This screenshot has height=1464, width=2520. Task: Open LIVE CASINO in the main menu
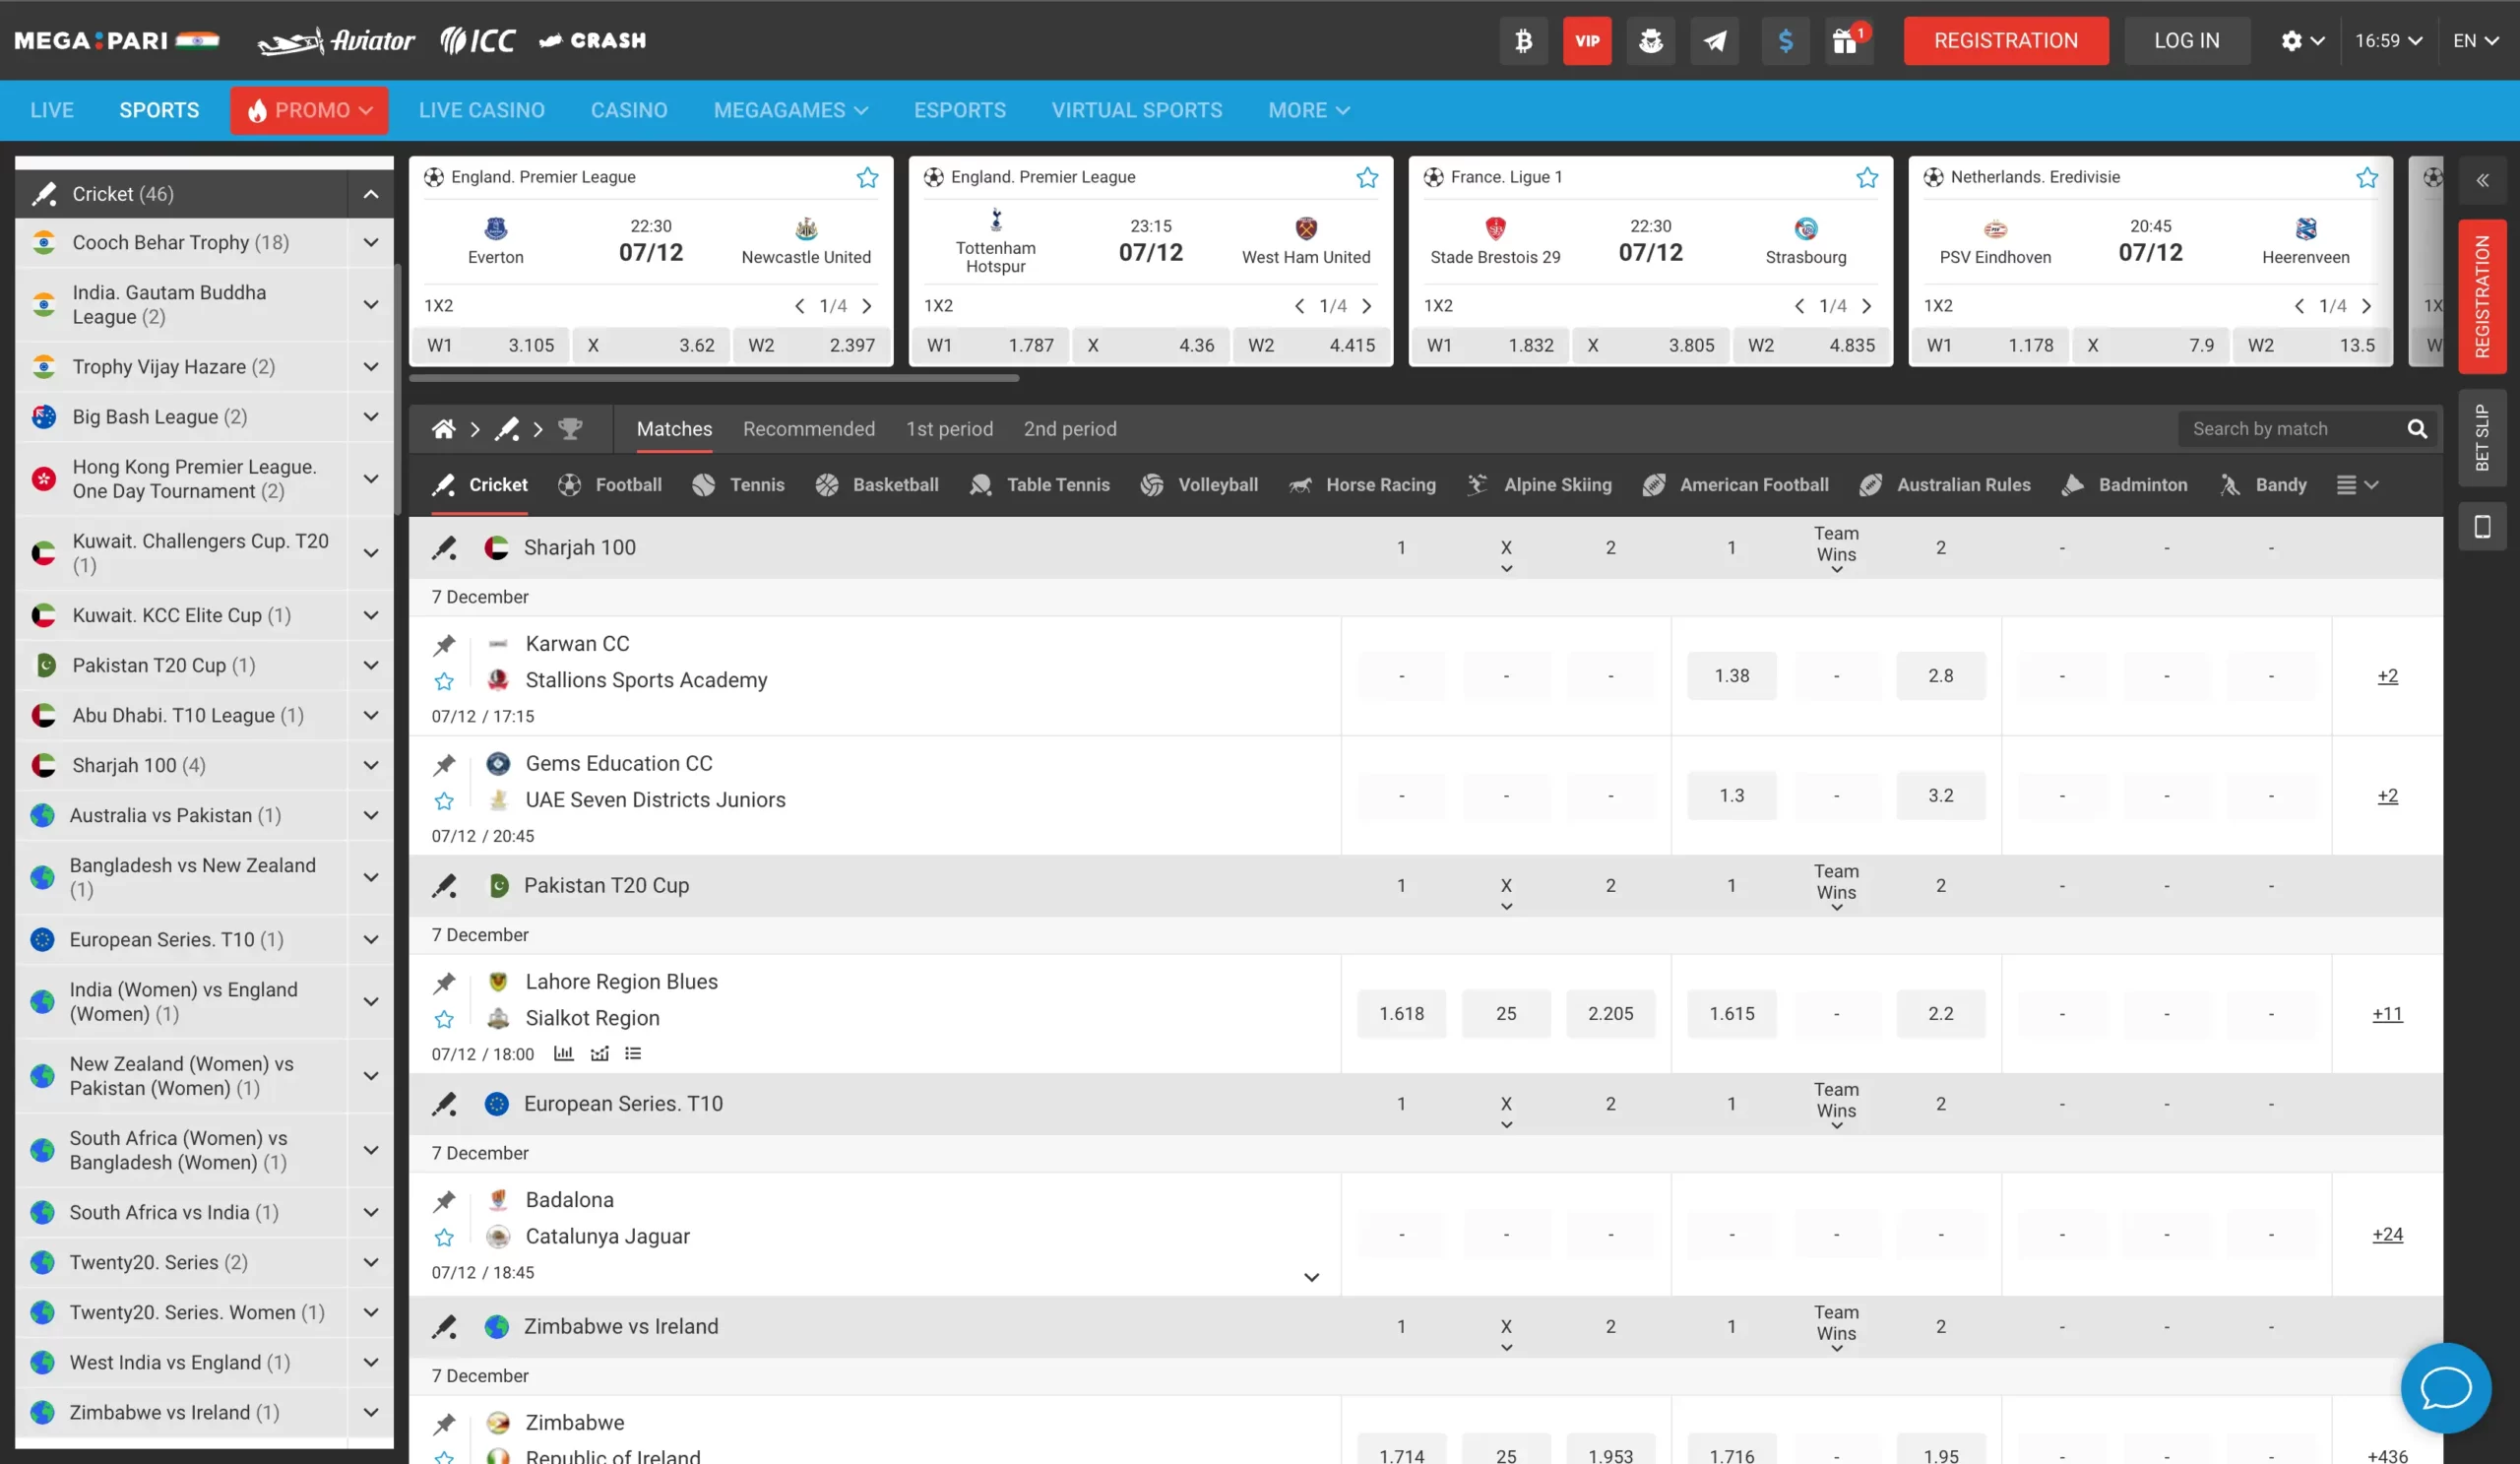click(x=482, y=110)
